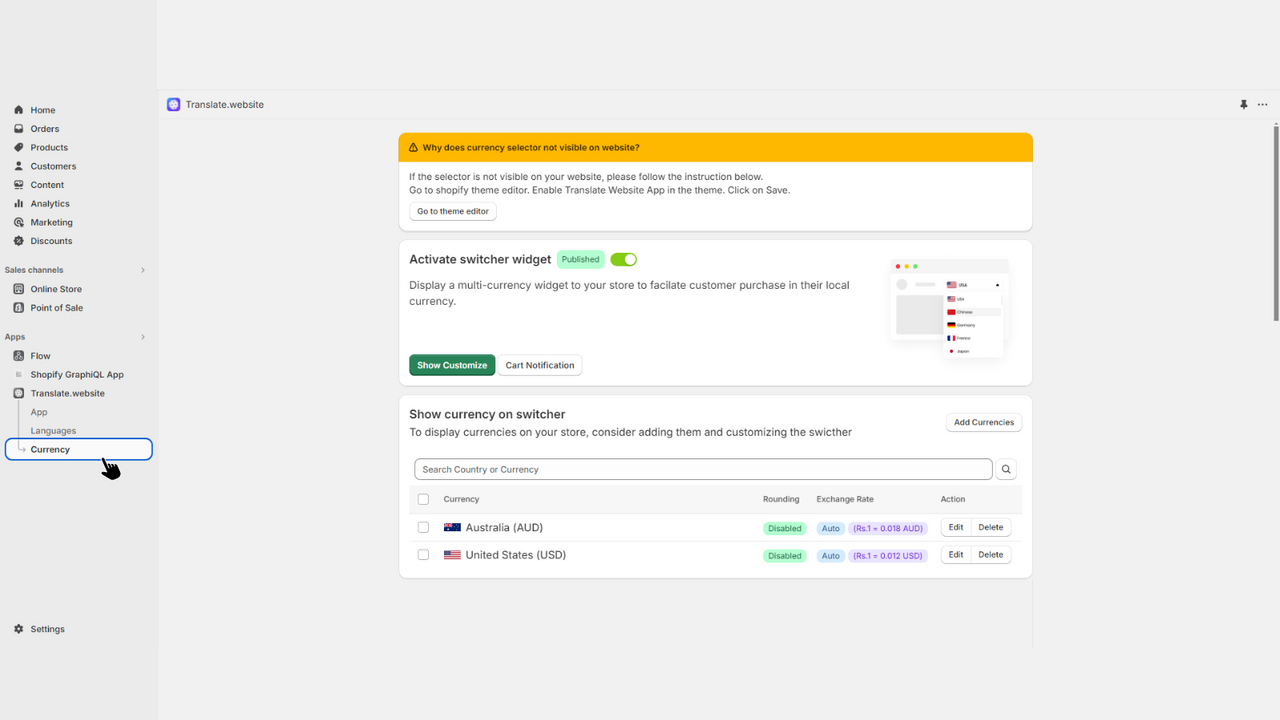
Task: Click the Rs.1 = 0.012 USD rate
Action: 888,556
